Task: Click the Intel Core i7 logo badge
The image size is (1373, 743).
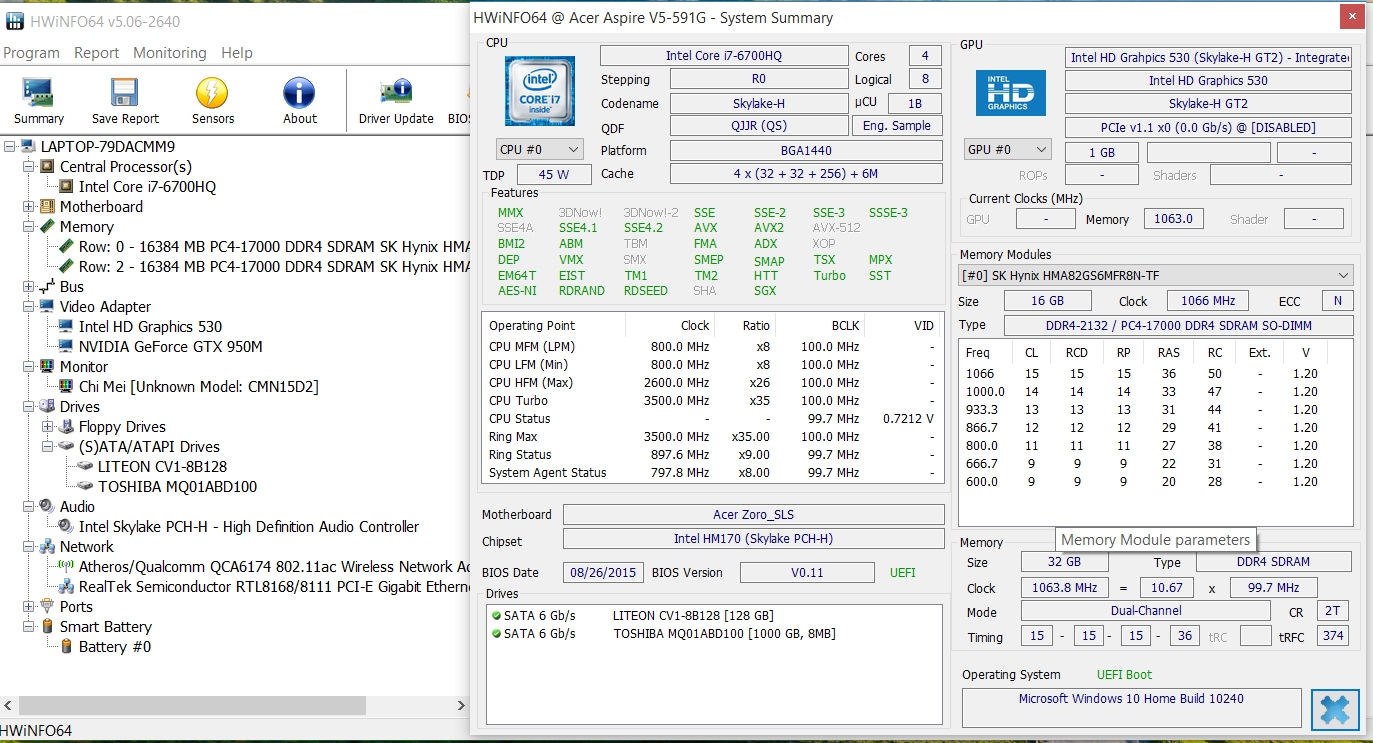Action: pos(539,93)
